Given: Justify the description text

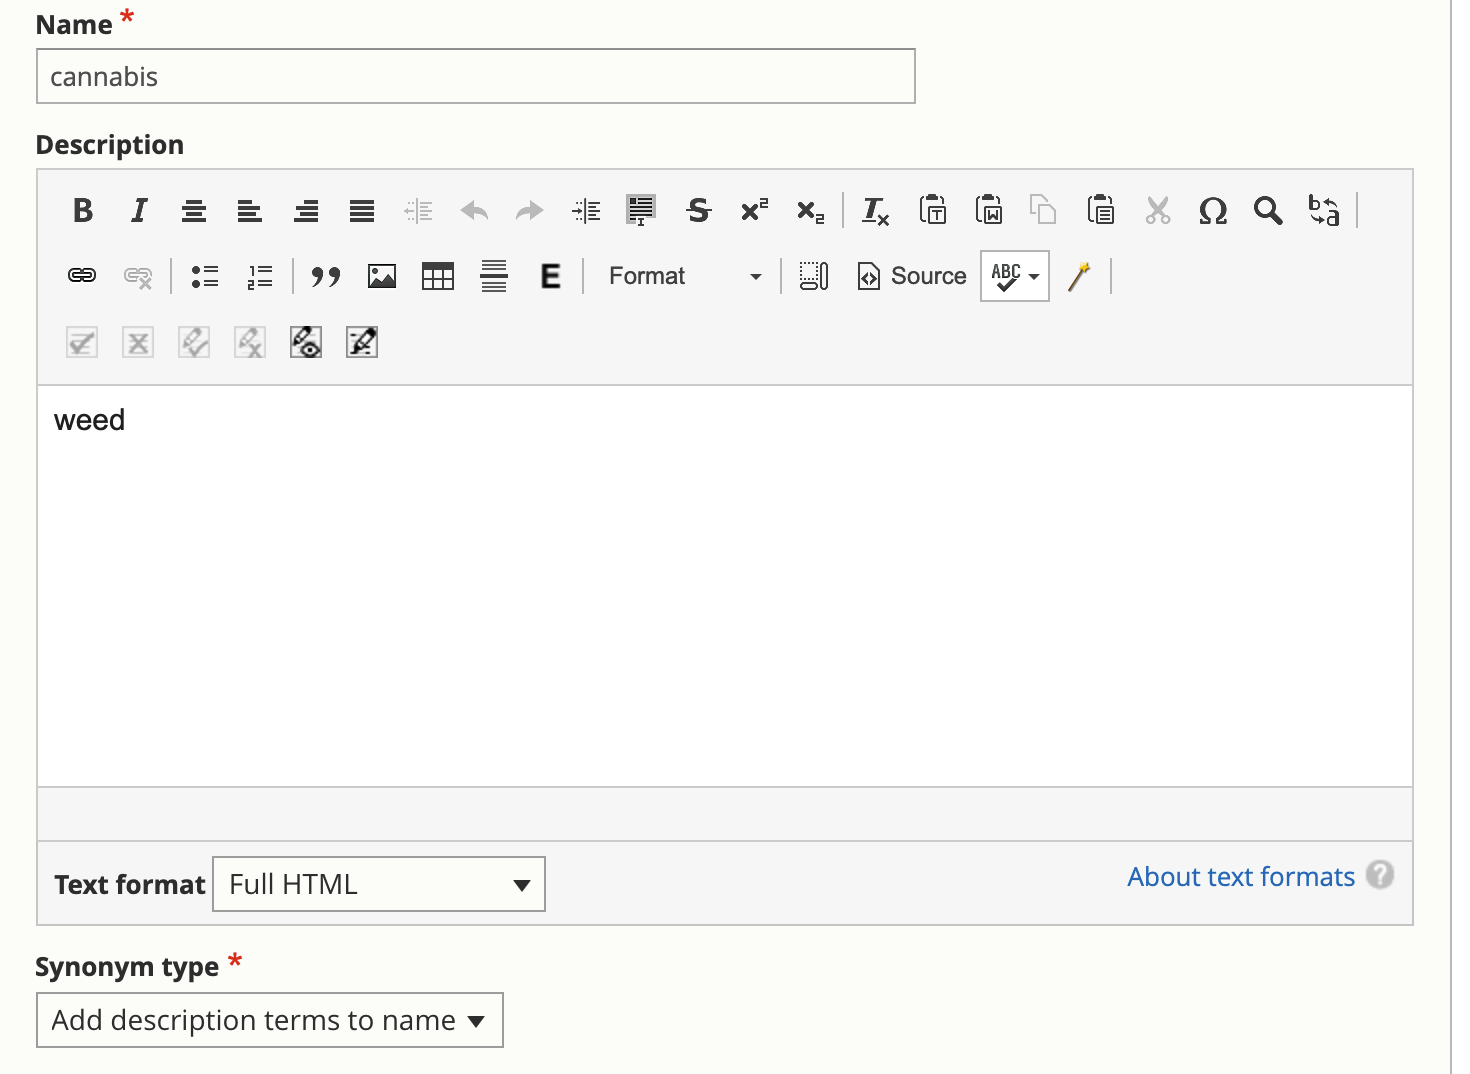Looking at the screenshot, I should point(362,211).
